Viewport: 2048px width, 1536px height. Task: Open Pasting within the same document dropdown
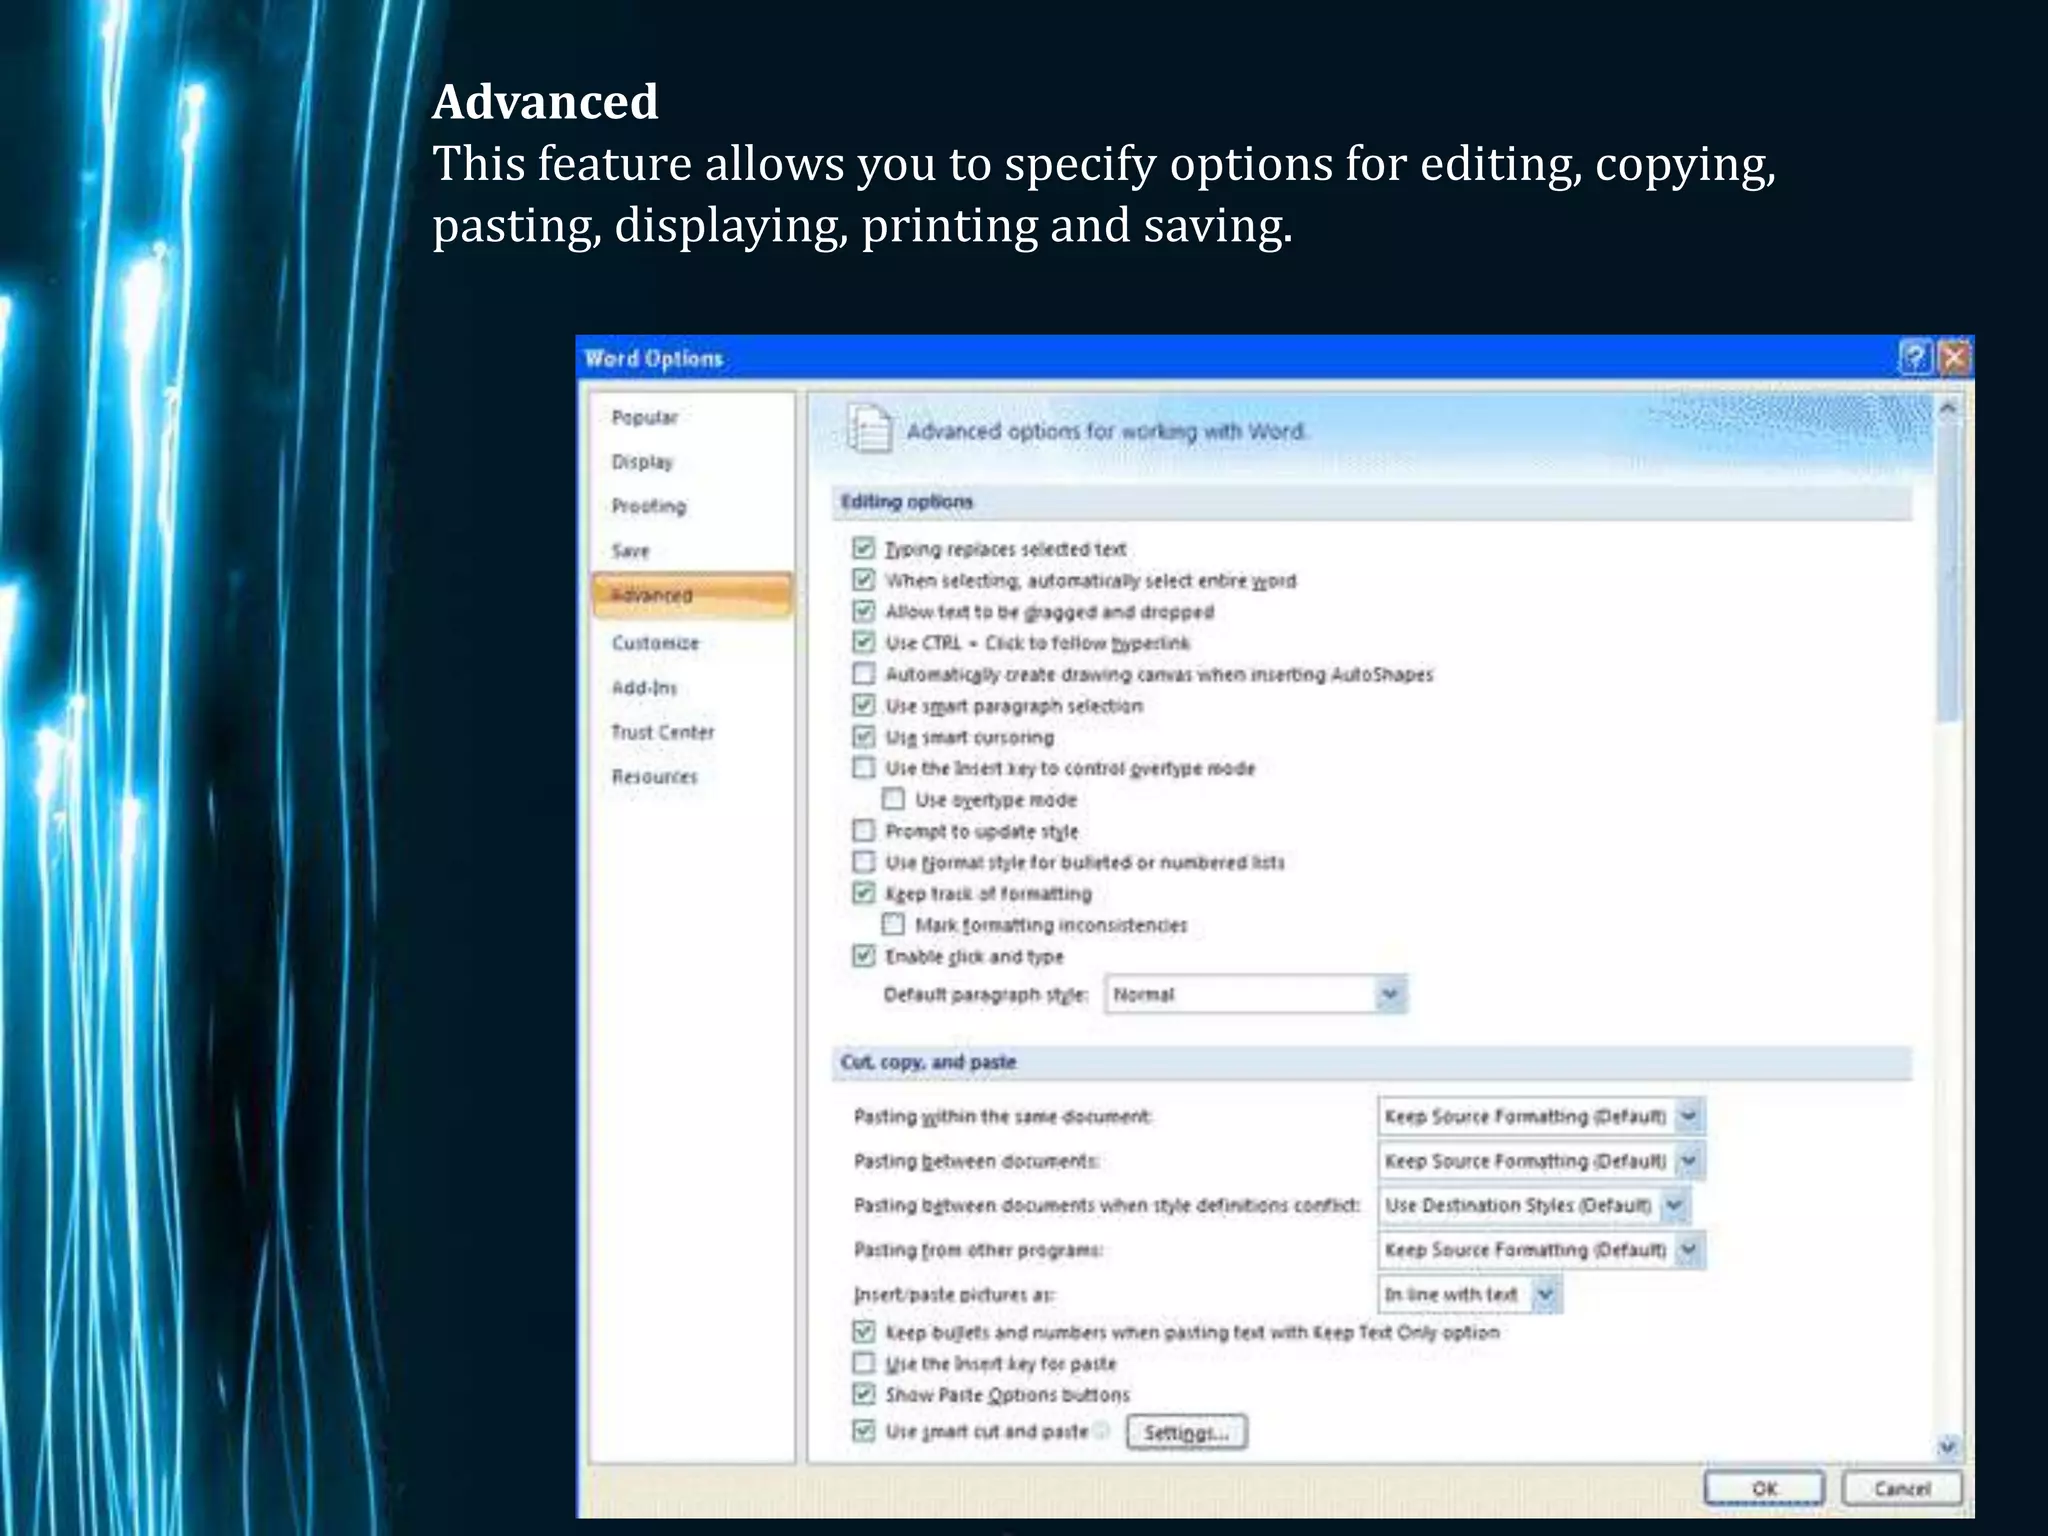1541,1116
